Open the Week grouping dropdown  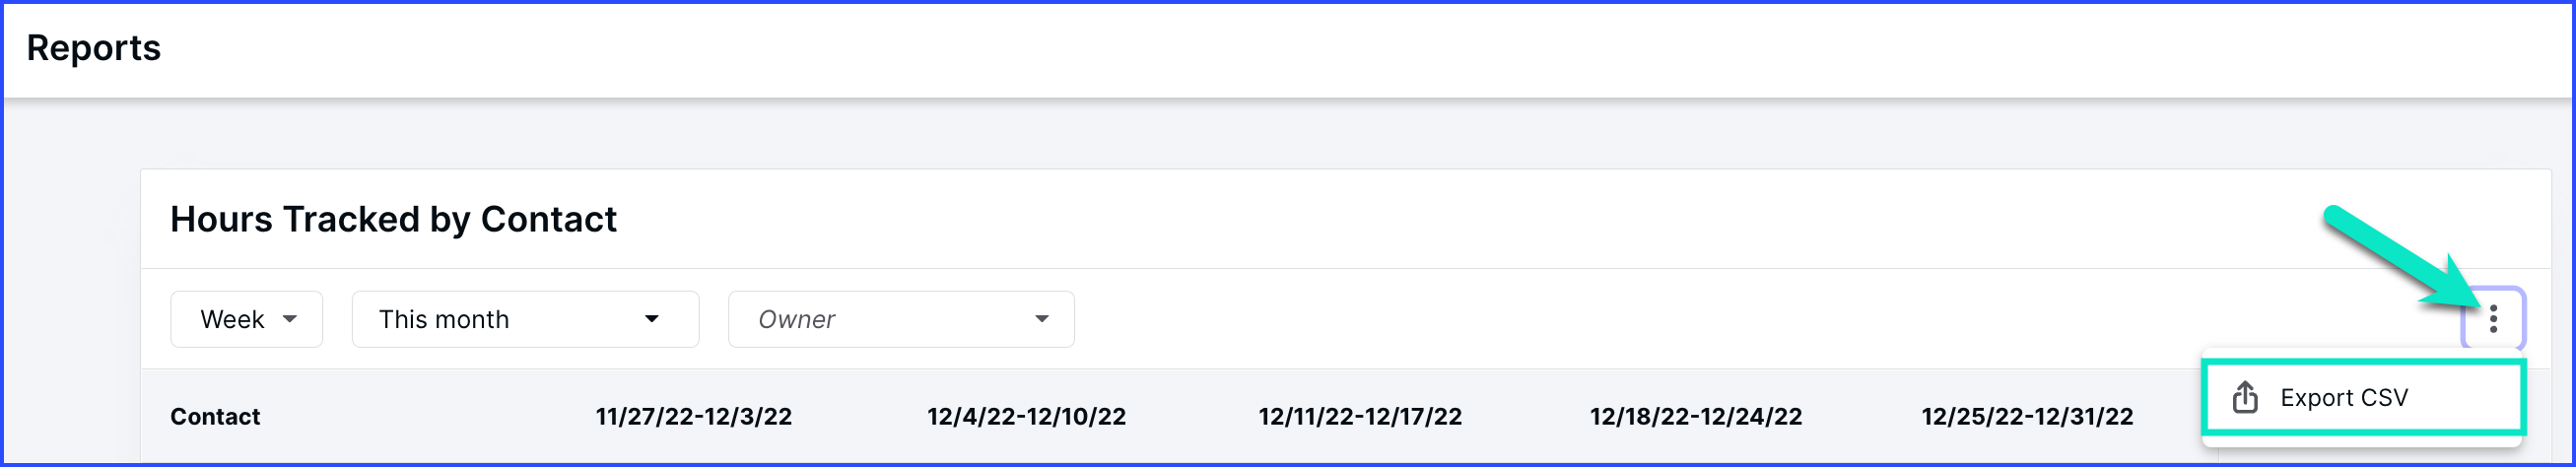tap(246, 319)
